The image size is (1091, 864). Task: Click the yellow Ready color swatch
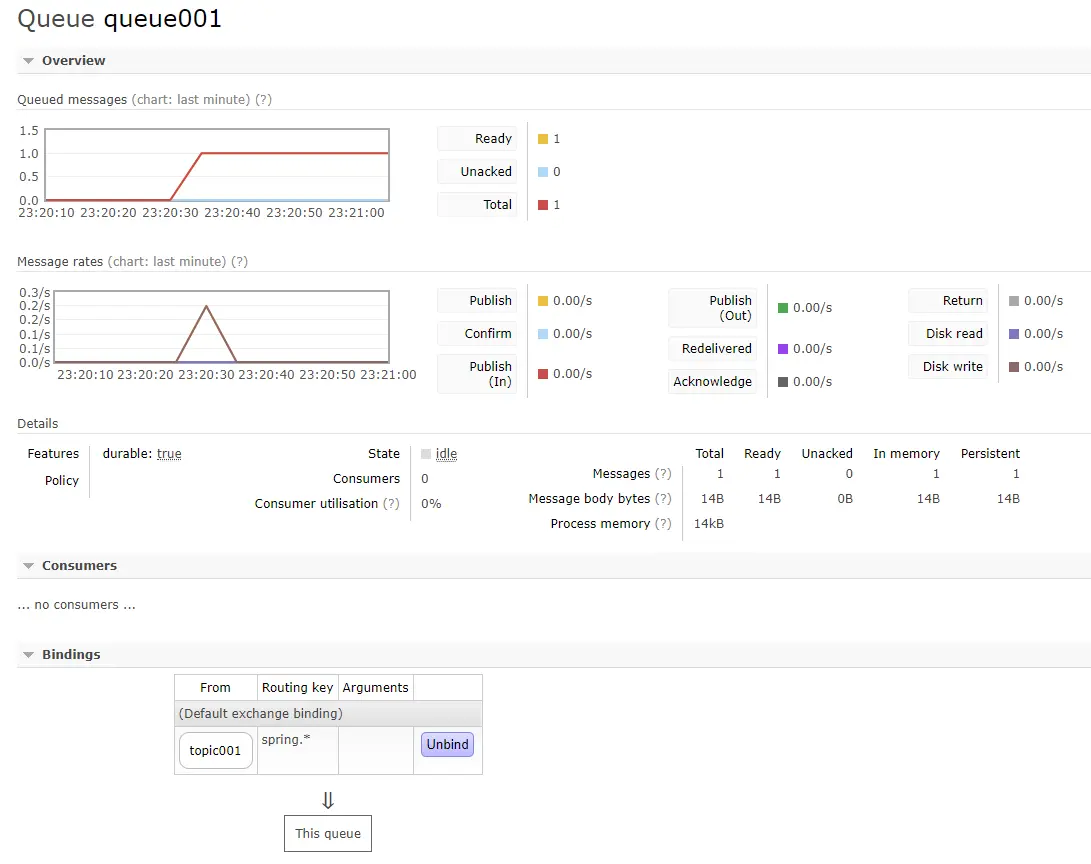coord(543,139)
